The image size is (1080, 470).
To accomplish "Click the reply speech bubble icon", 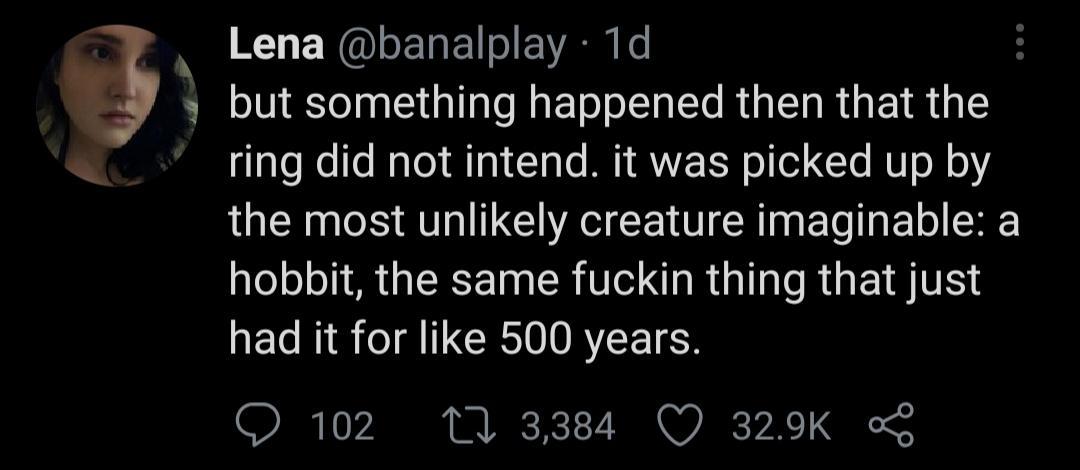I will [x=256, y=427].
